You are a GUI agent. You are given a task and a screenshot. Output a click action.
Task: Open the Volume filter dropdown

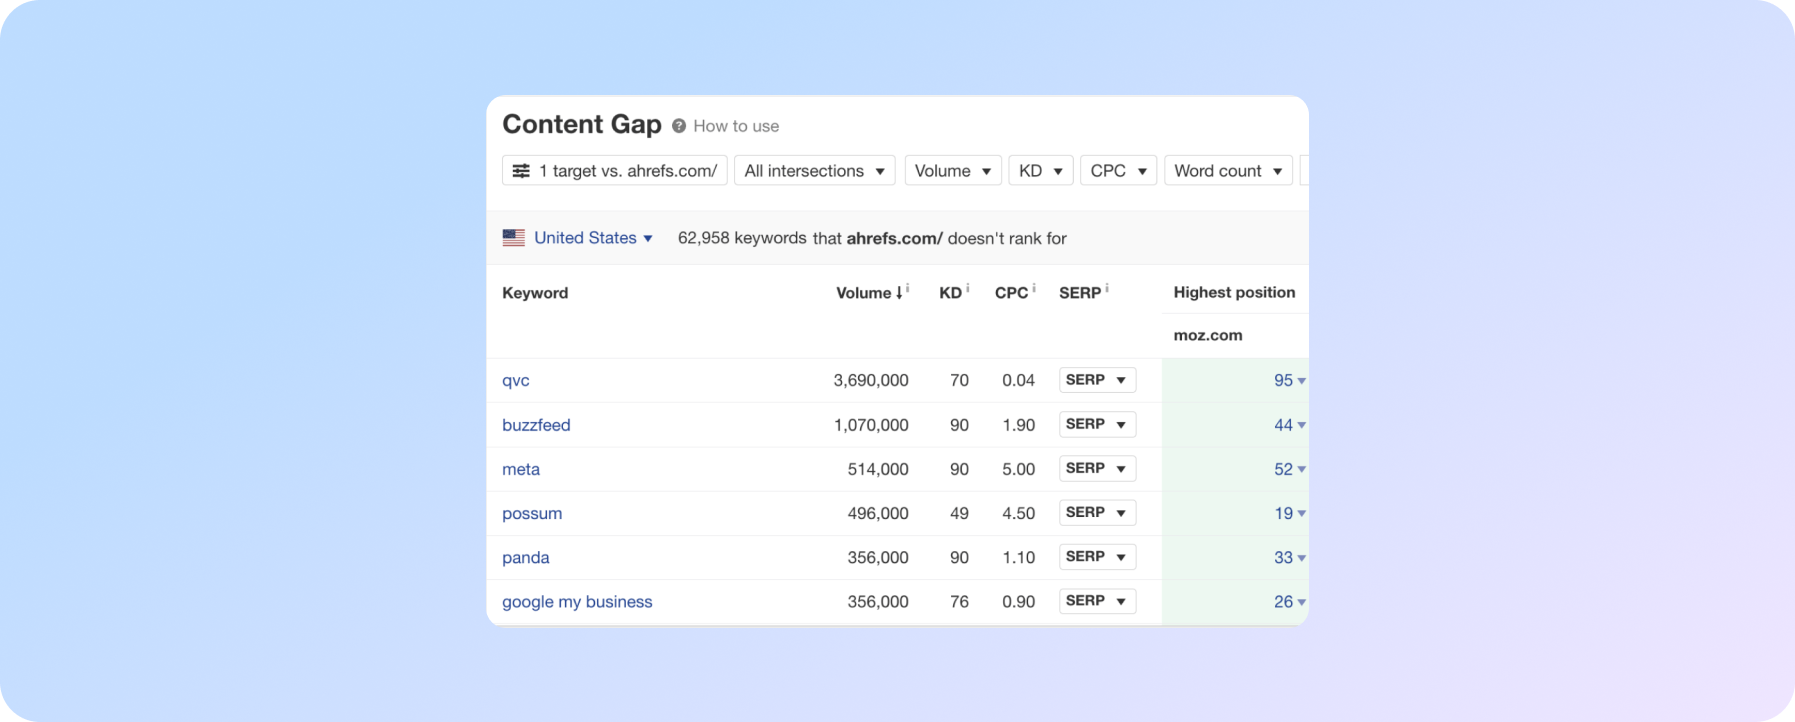coord(952,171)
